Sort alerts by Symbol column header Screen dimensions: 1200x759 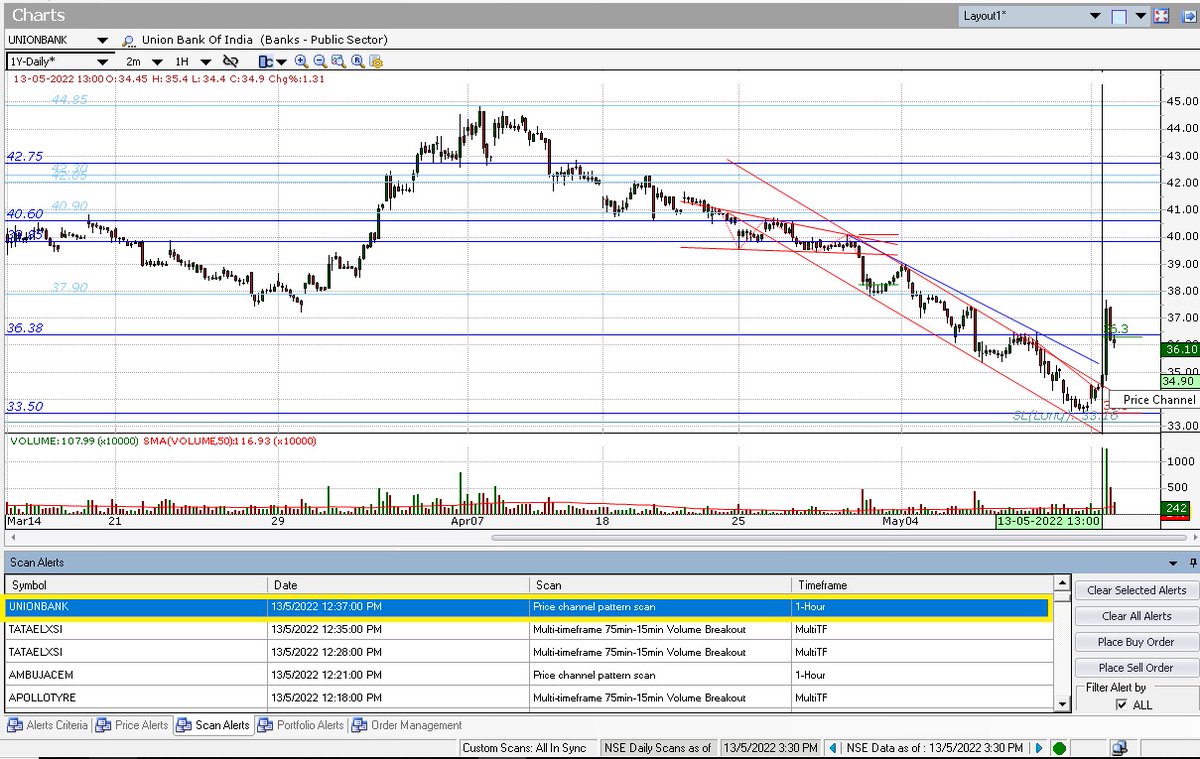point(136,585)
